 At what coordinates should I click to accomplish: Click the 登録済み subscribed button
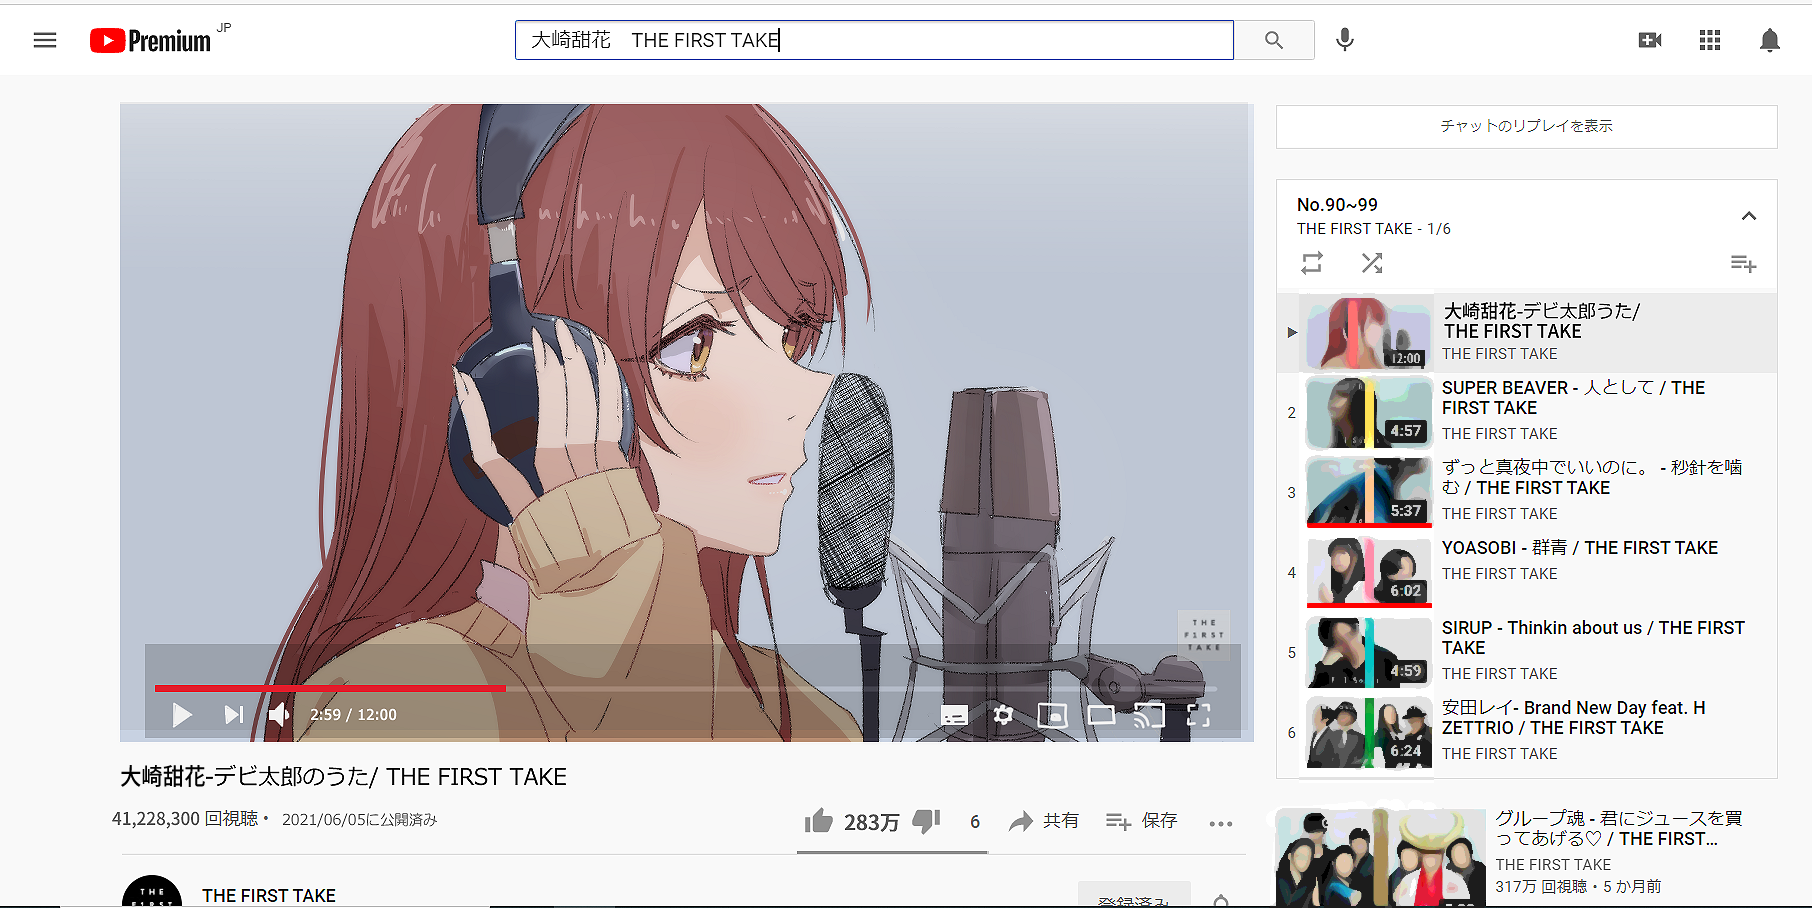(x=1133, y=896)
